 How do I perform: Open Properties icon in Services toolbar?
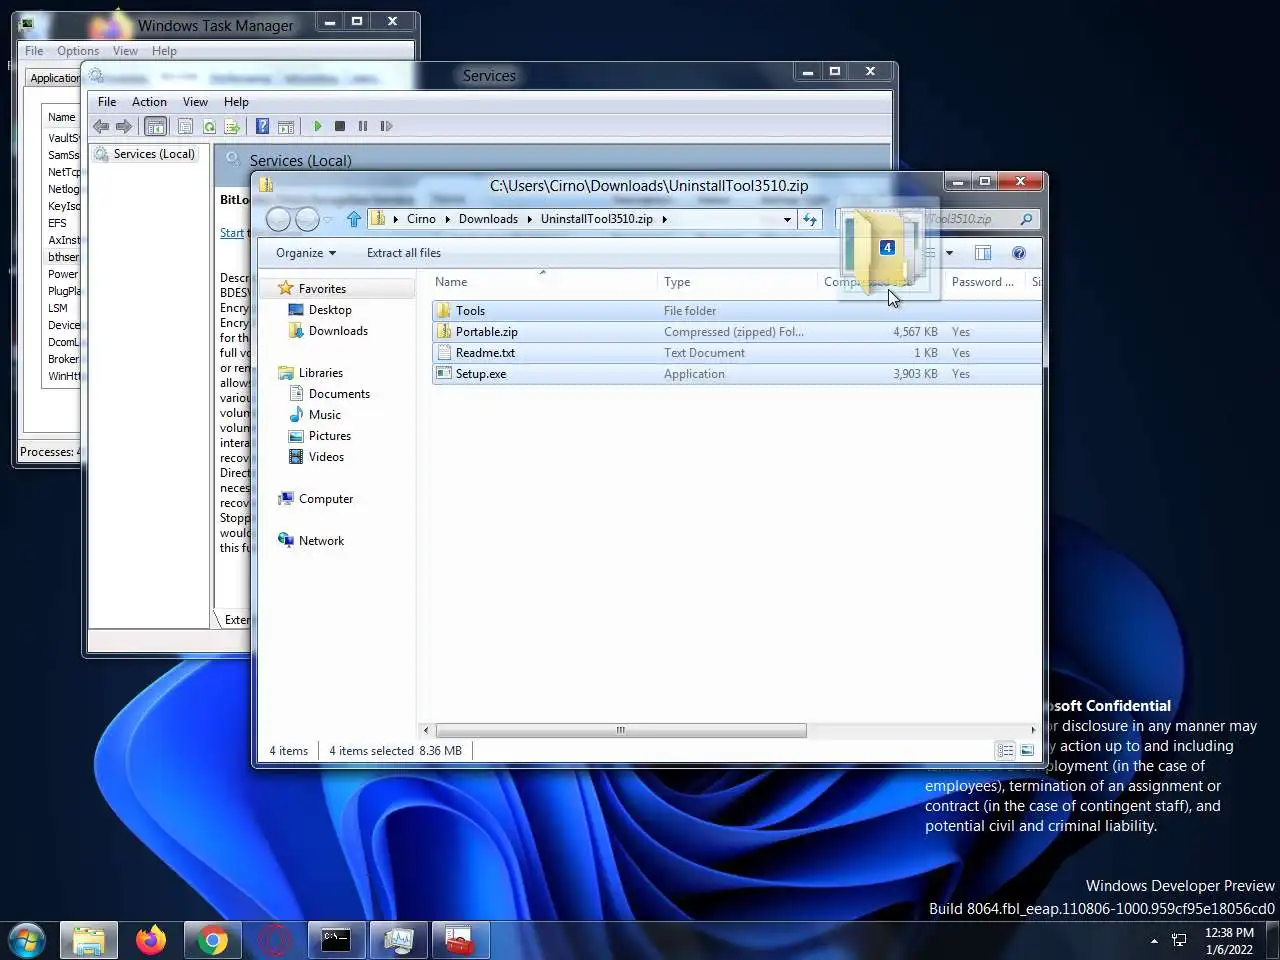point(185,126)
